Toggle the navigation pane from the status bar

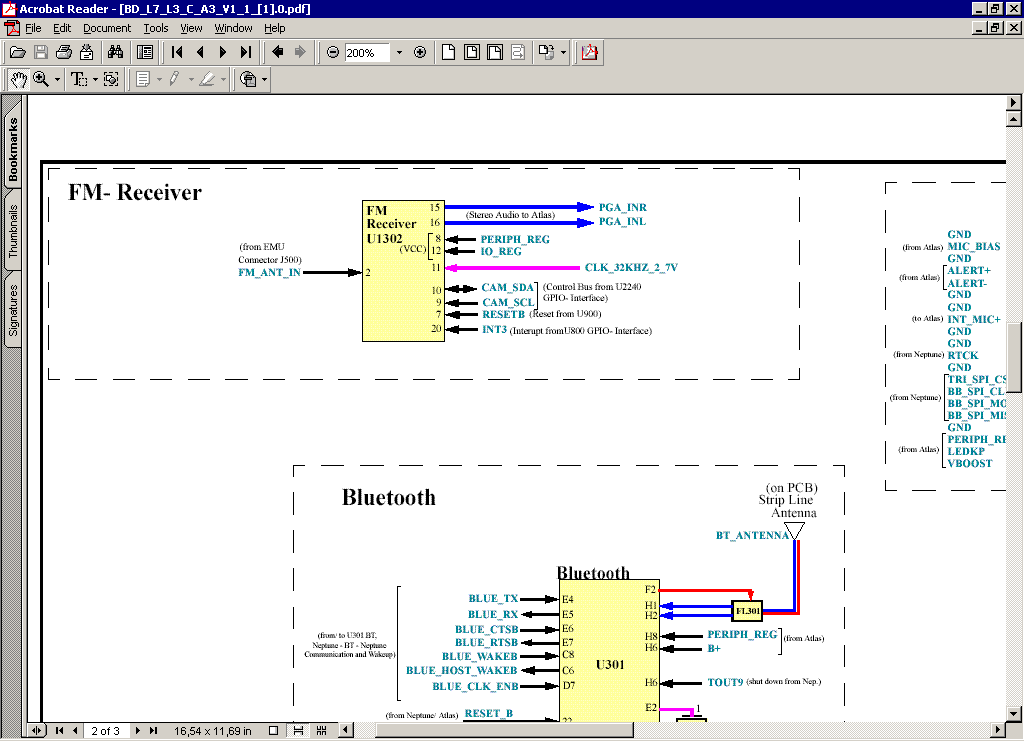click(x=37, y=730)
